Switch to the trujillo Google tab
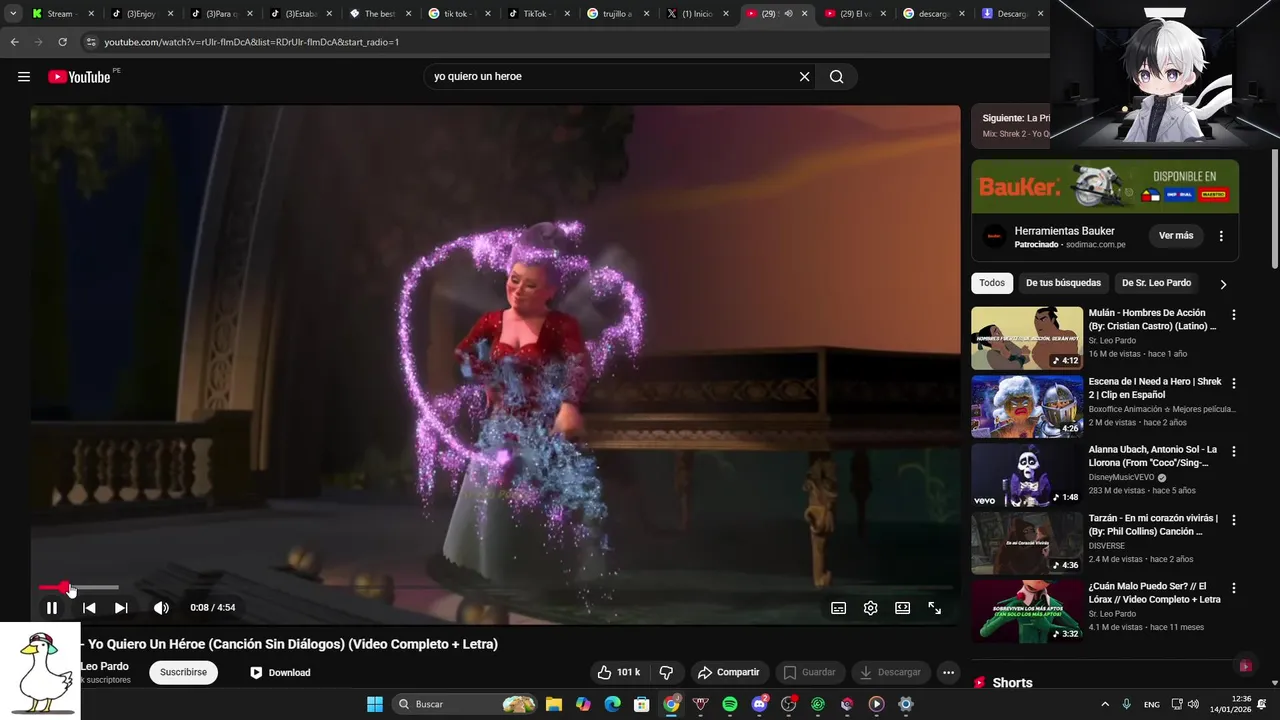1280x720 pixels. 617,14
